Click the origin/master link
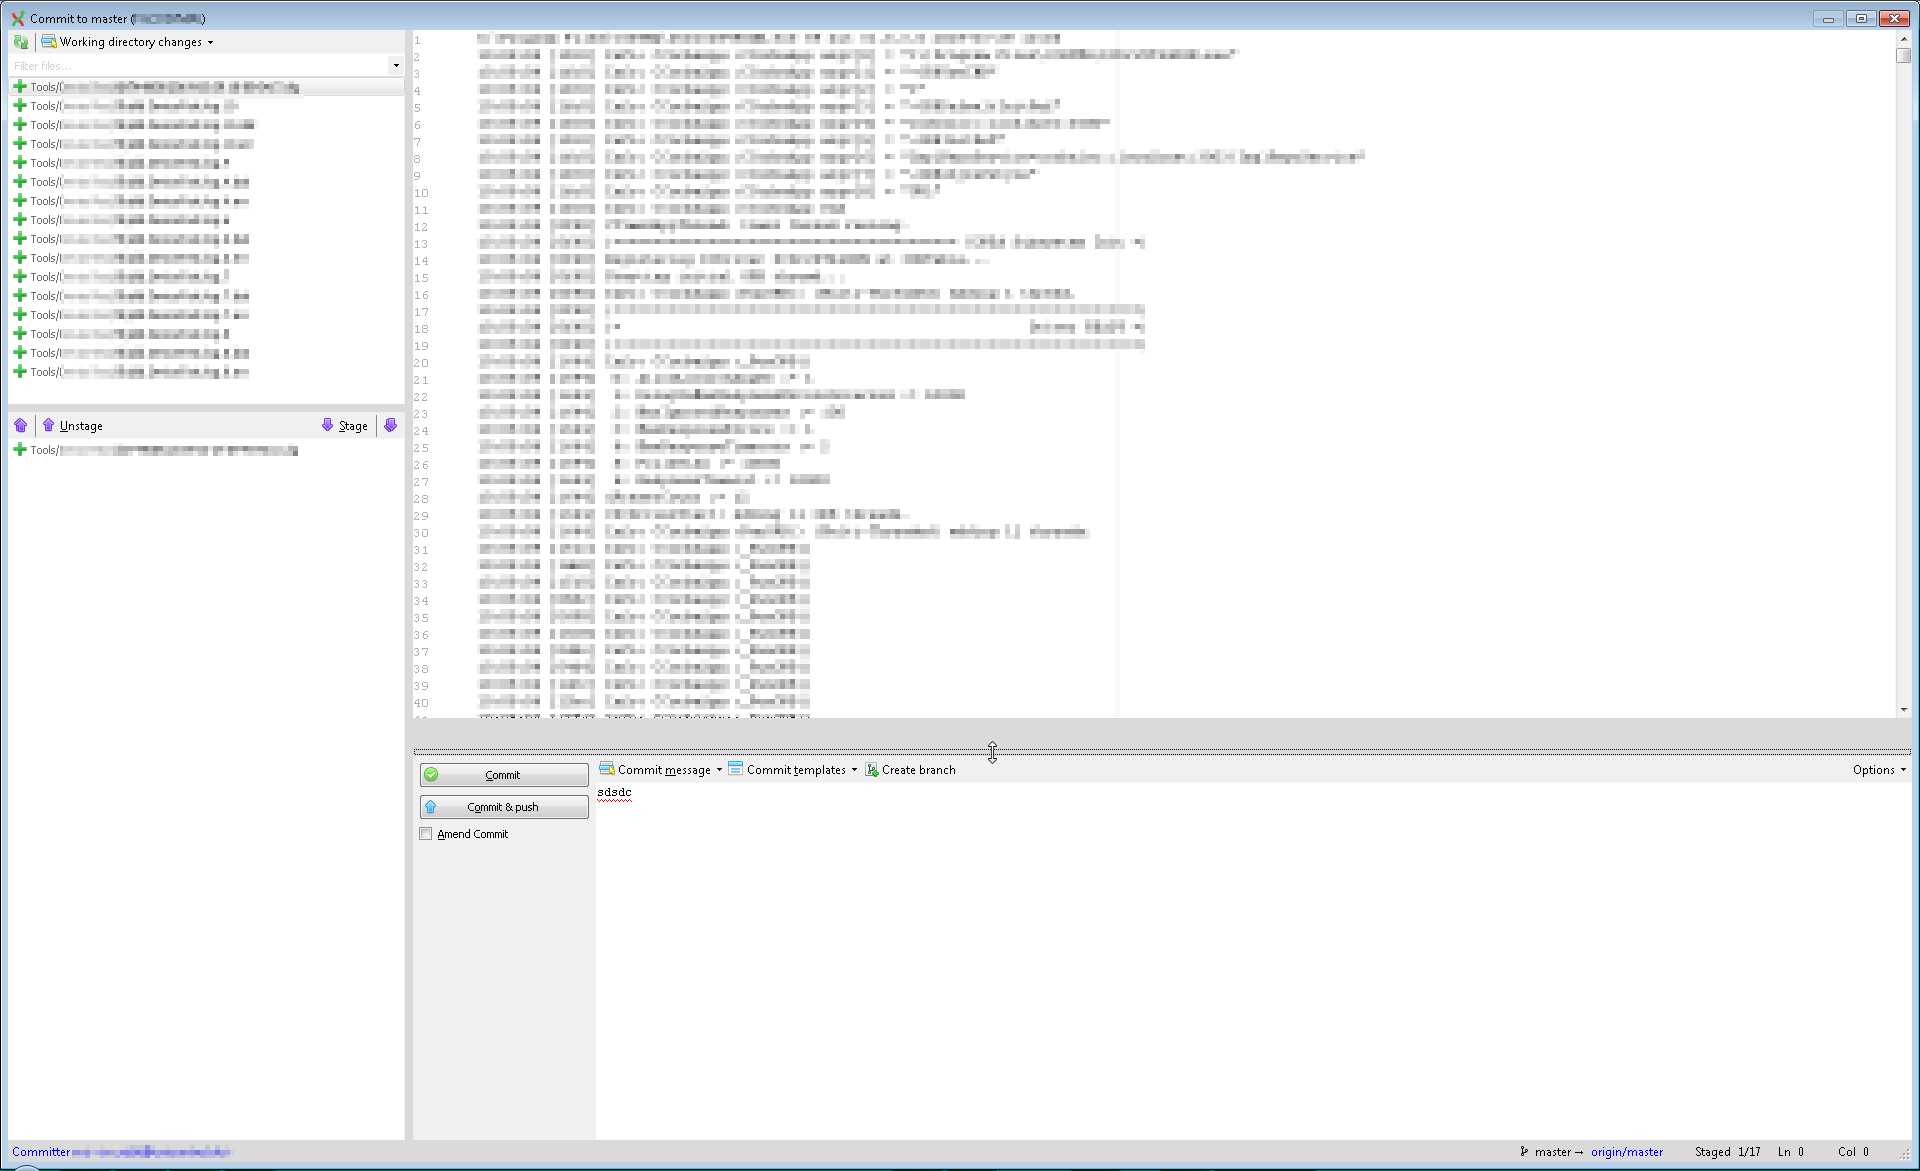The width and height of the screenshot is (1920, 1171). (1627, 1152)
